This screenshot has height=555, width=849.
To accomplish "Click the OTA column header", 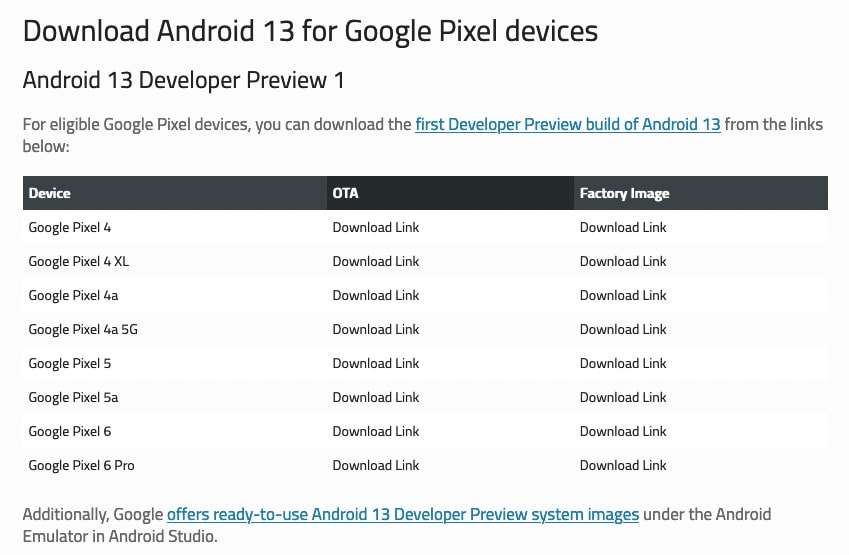I will point(450,193).
